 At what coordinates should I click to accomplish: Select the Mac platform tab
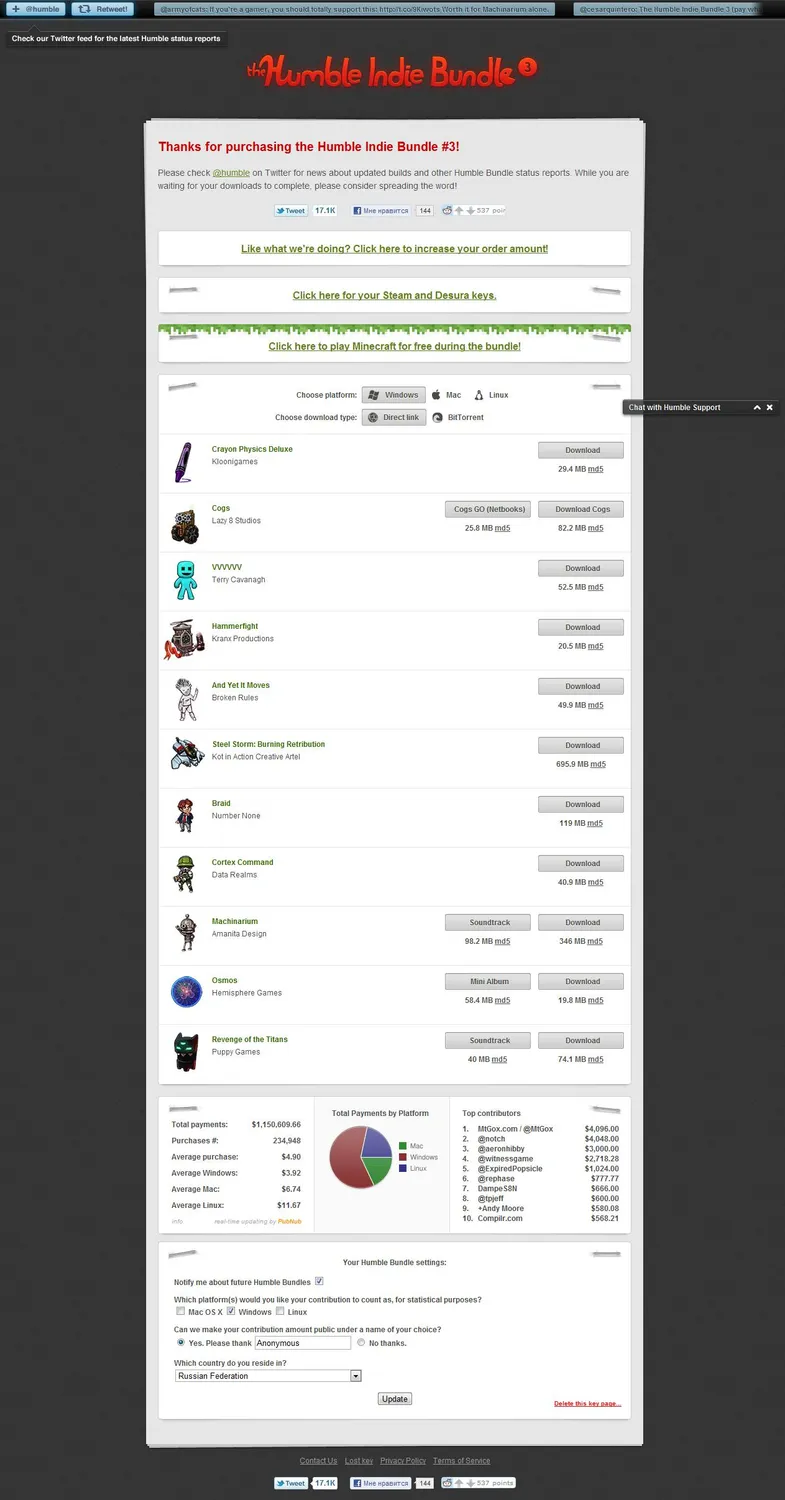[x=446, y=395]
